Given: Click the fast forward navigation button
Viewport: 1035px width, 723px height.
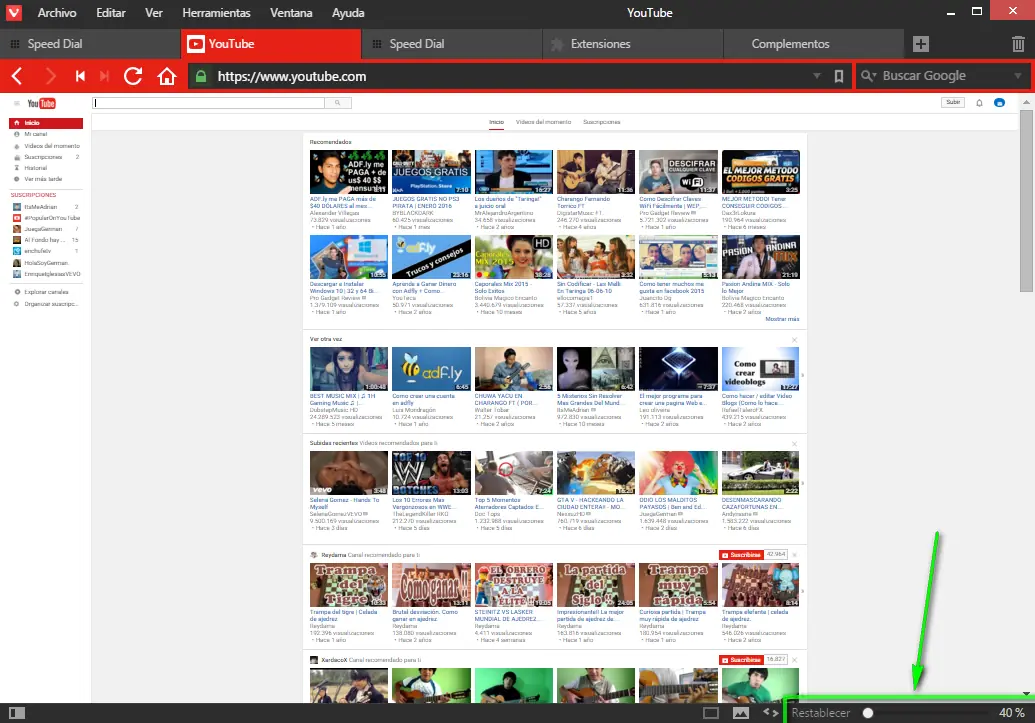Looking at the screenshot, I should click(104, 76).
